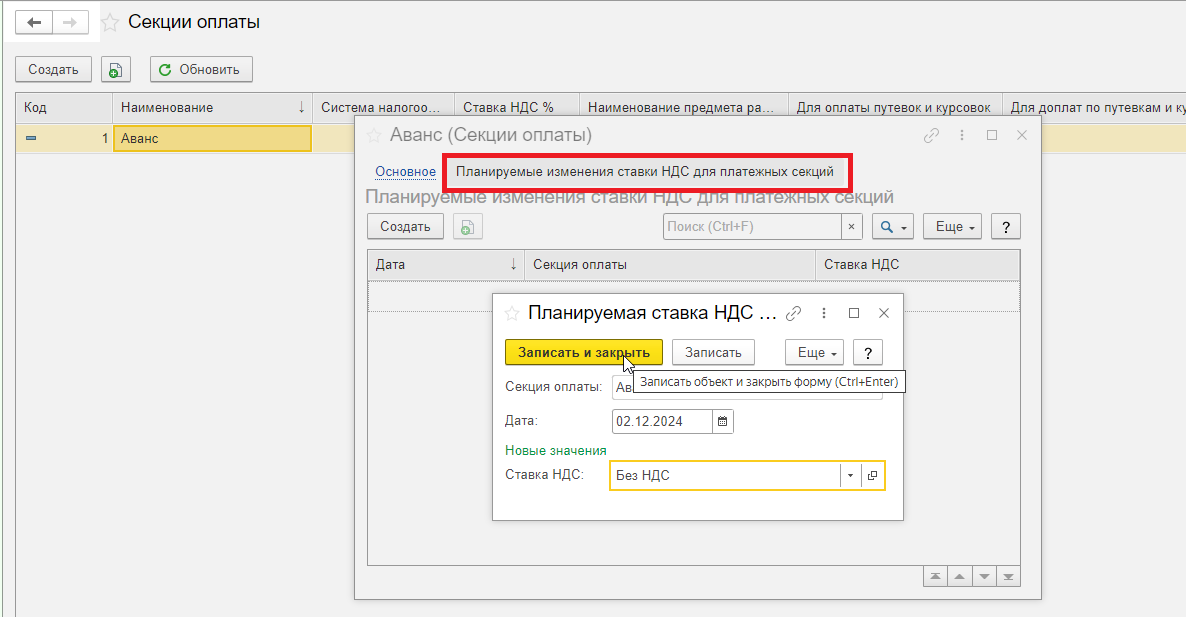Focus the Поиск (Ctrl+F) search field

tap(752, 227)
